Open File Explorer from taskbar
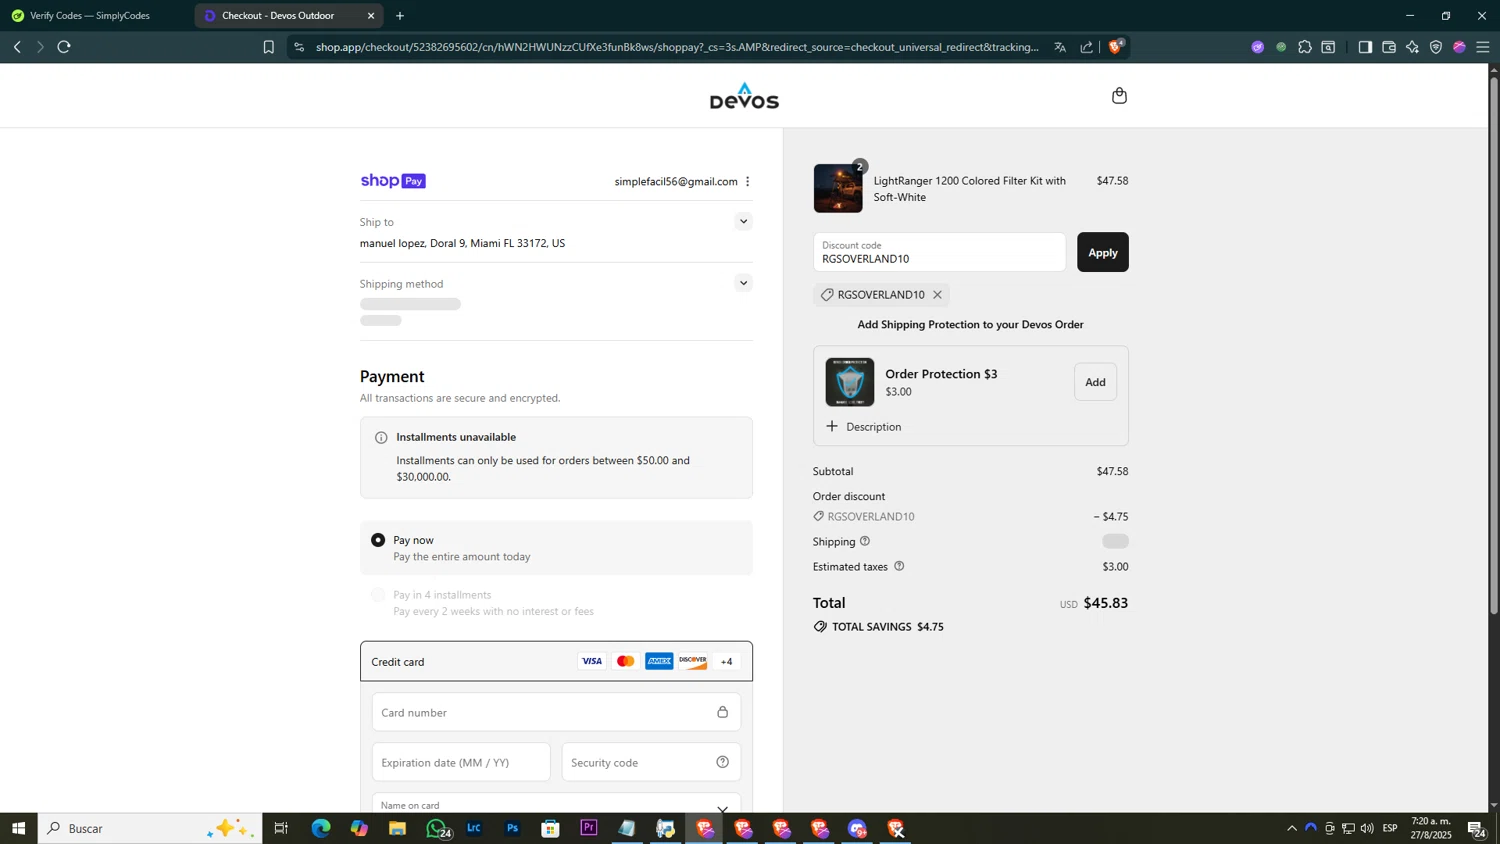 point(397,828)
